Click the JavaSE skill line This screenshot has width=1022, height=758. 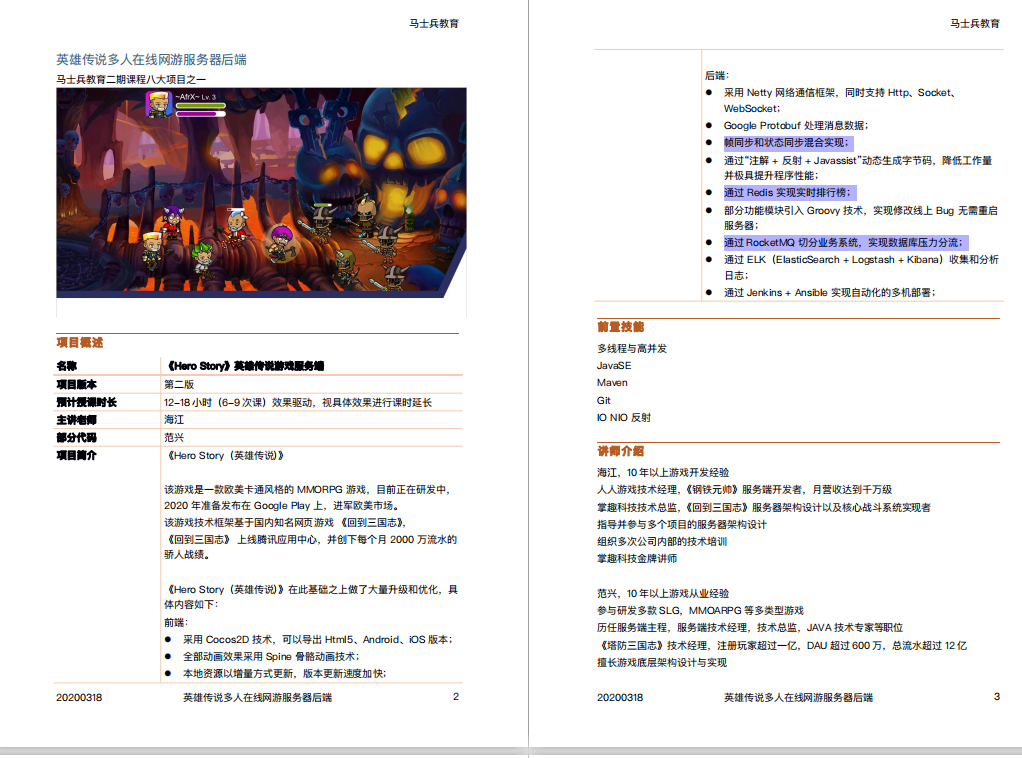pyautogui.click(x=614, y=366)
